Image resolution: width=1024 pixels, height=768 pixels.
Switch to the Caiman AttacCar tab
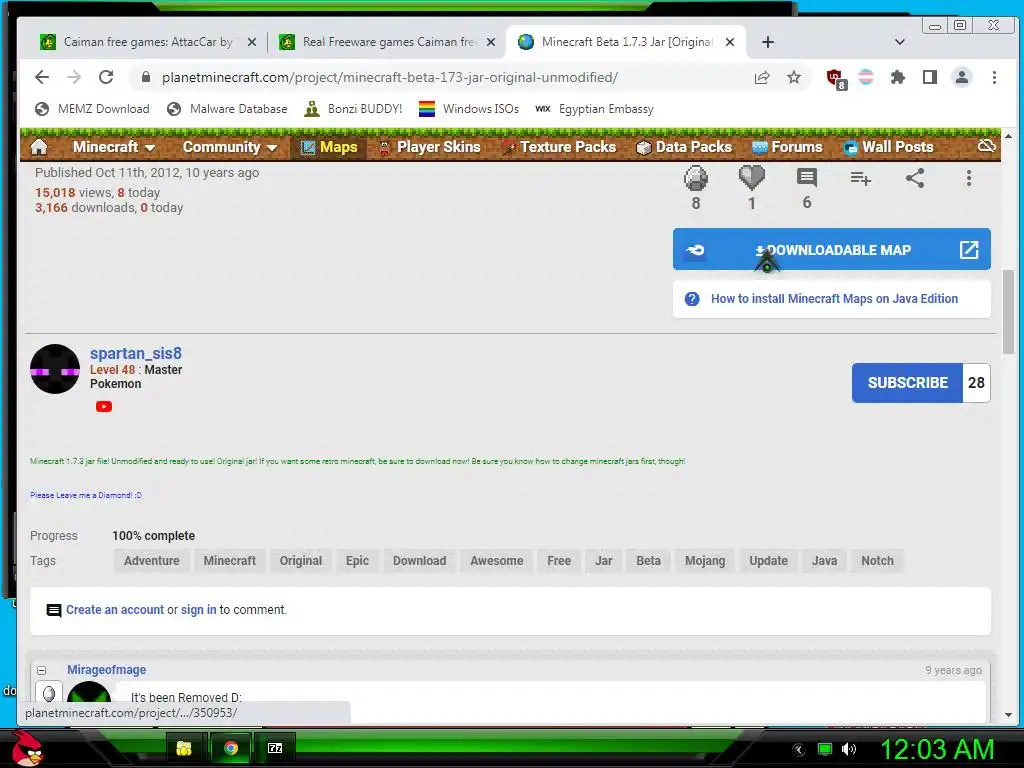[x=148, y=42]
